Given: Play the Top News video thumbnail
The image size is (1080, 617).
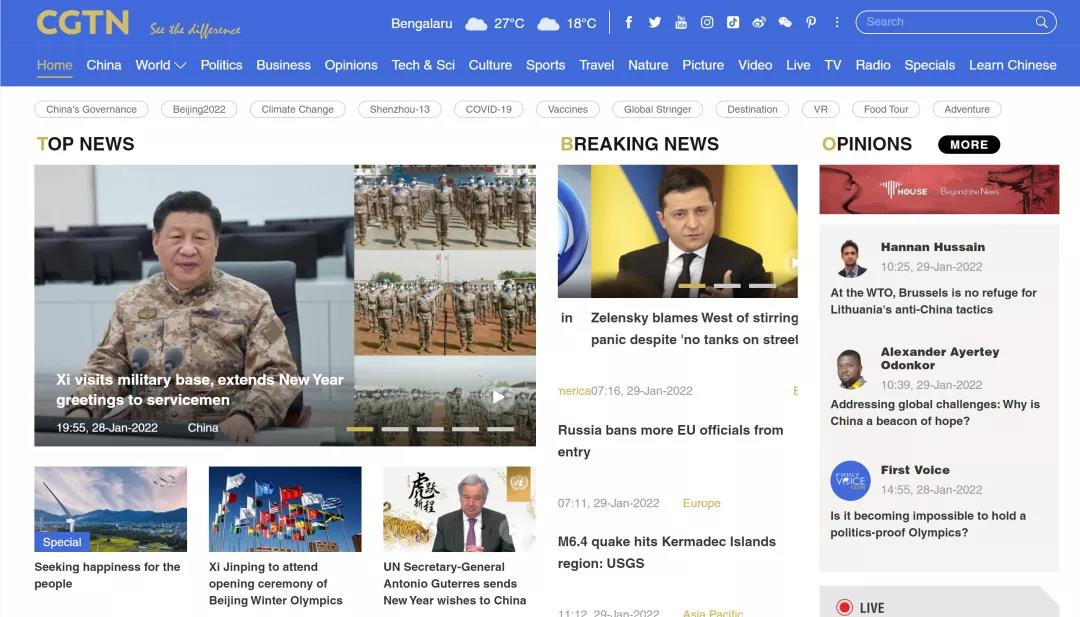Looking at the screenshot, I should (x=498, y=397).
